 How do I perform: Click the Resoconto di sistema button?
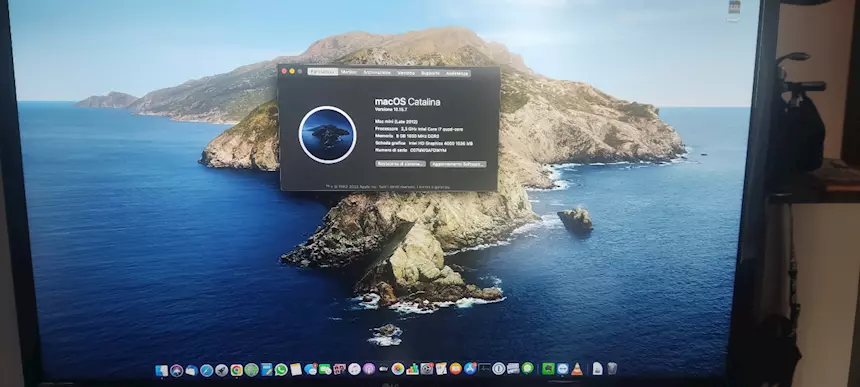pyautogui.click(x=400, y=163)
